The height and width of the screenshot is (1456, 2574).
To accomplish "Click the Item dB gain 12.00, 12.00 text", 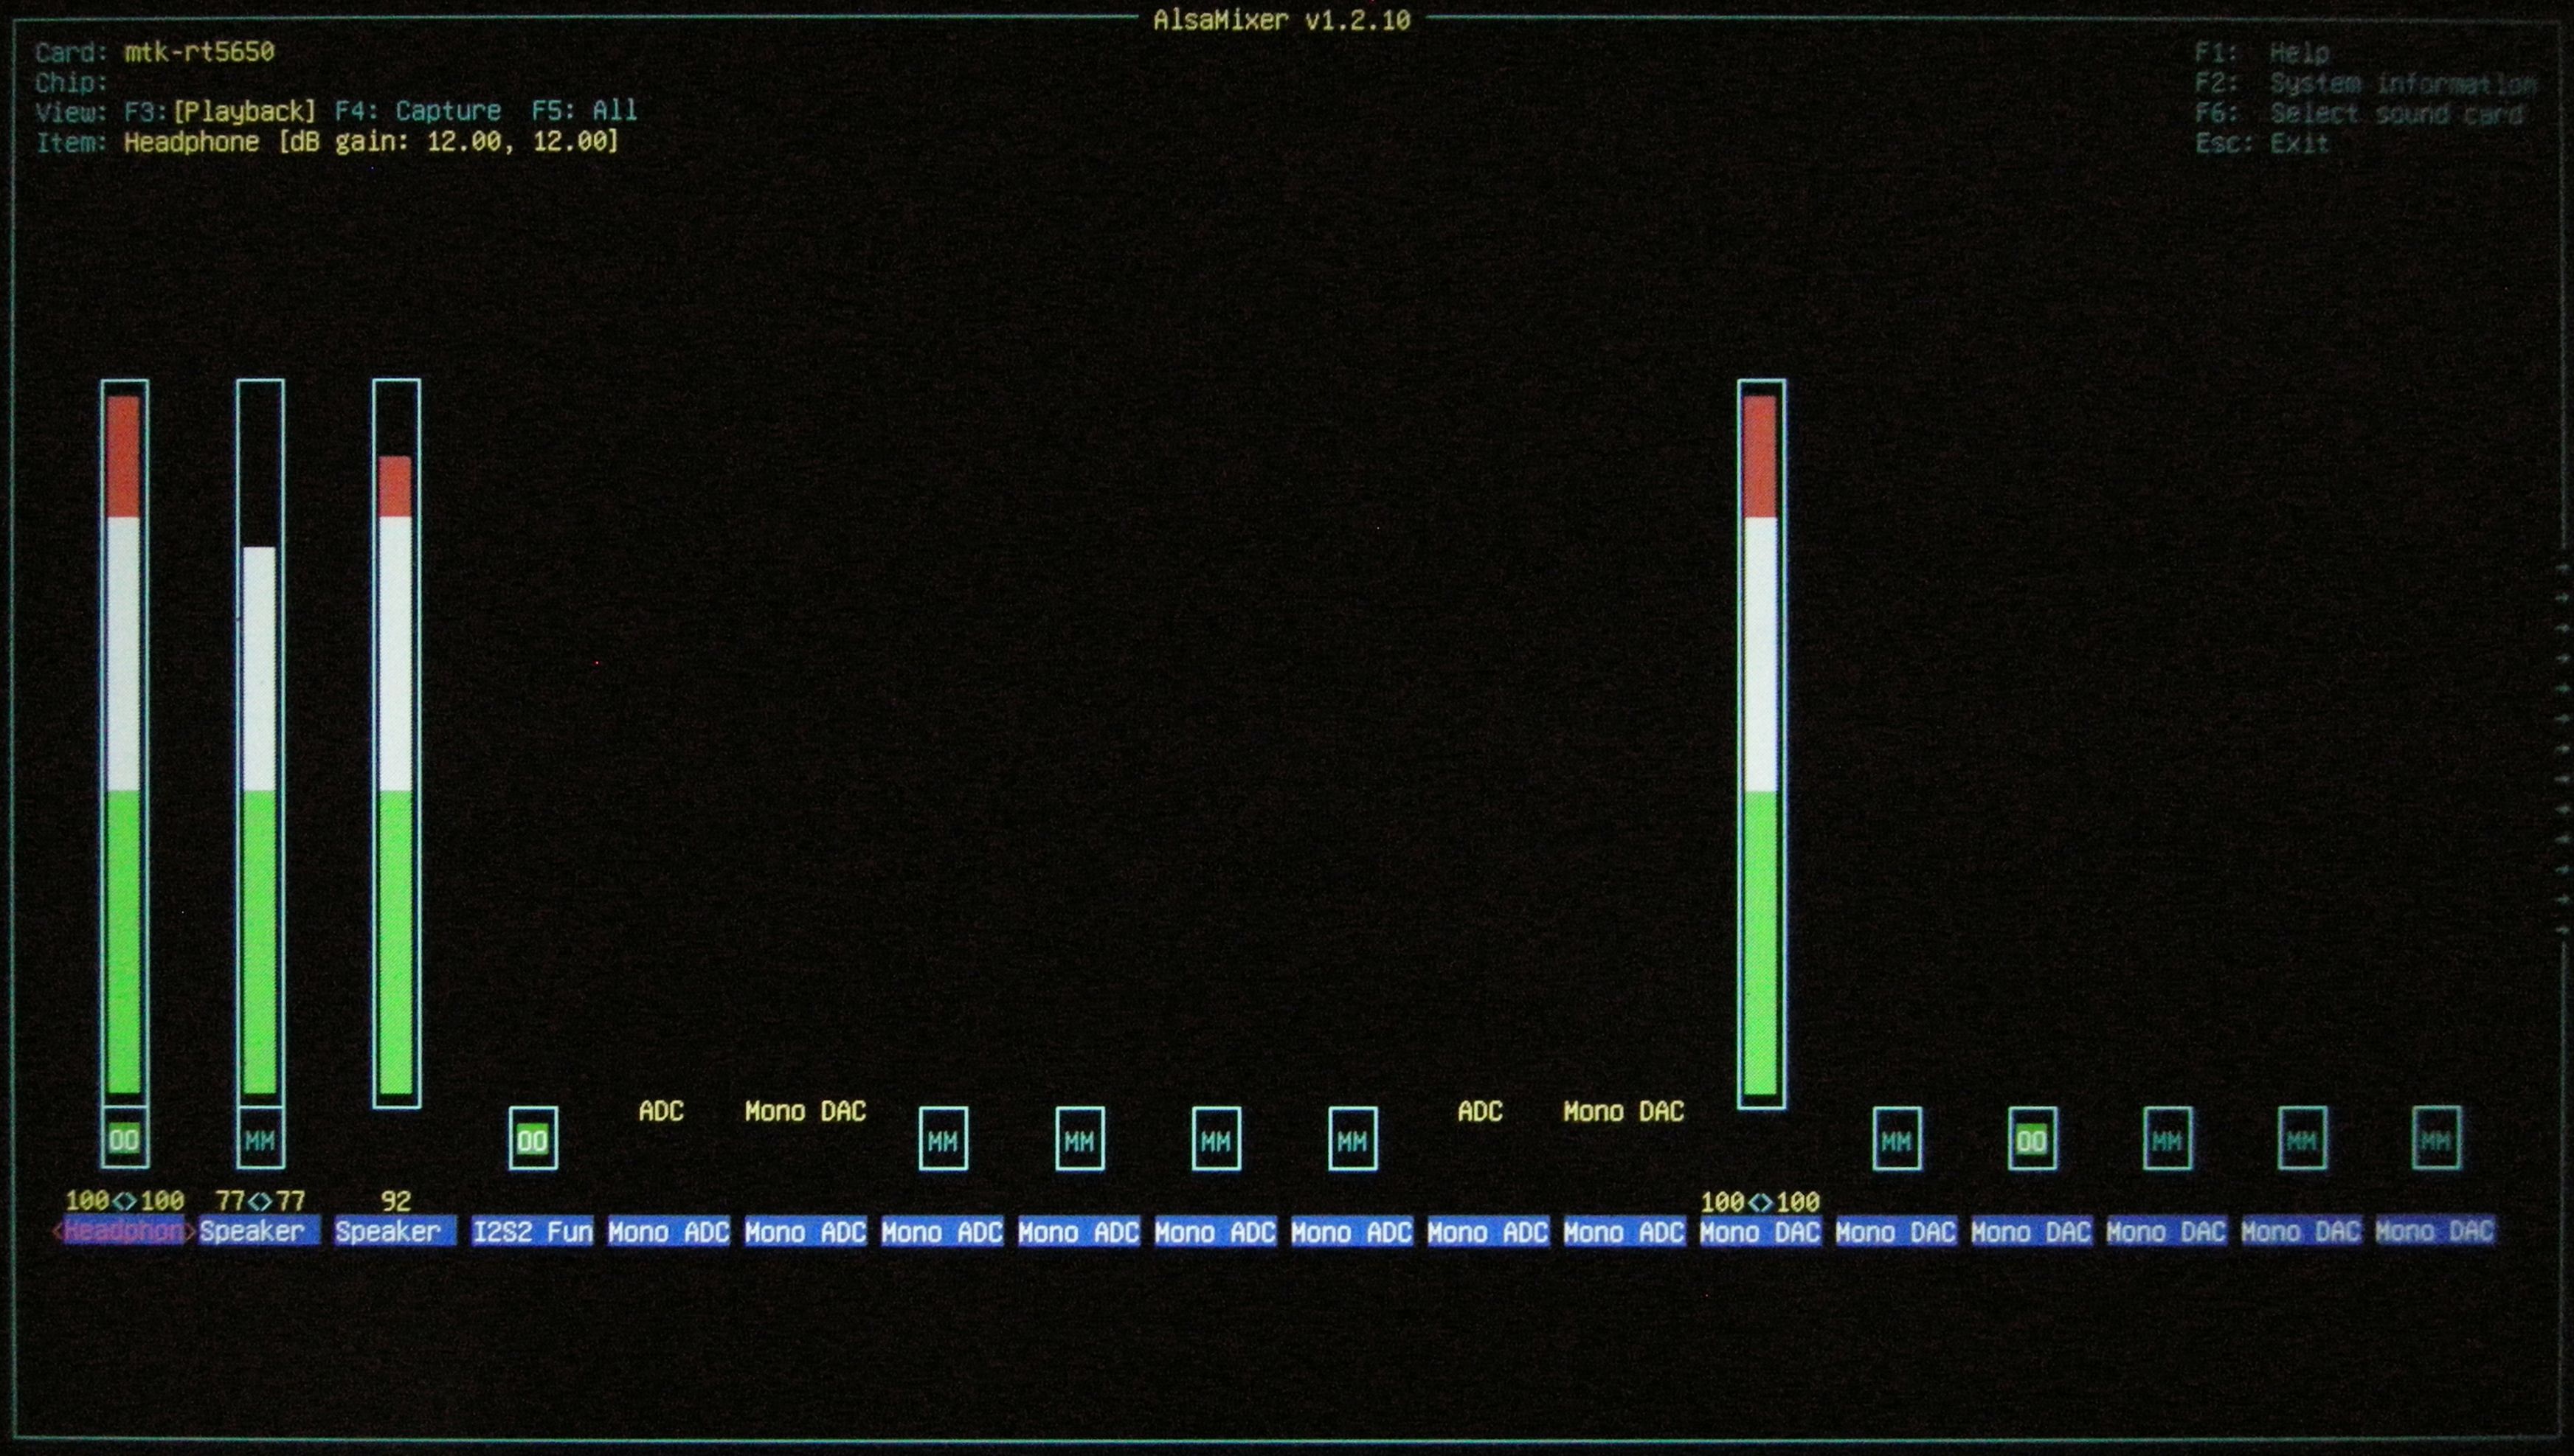I will 449,141.
